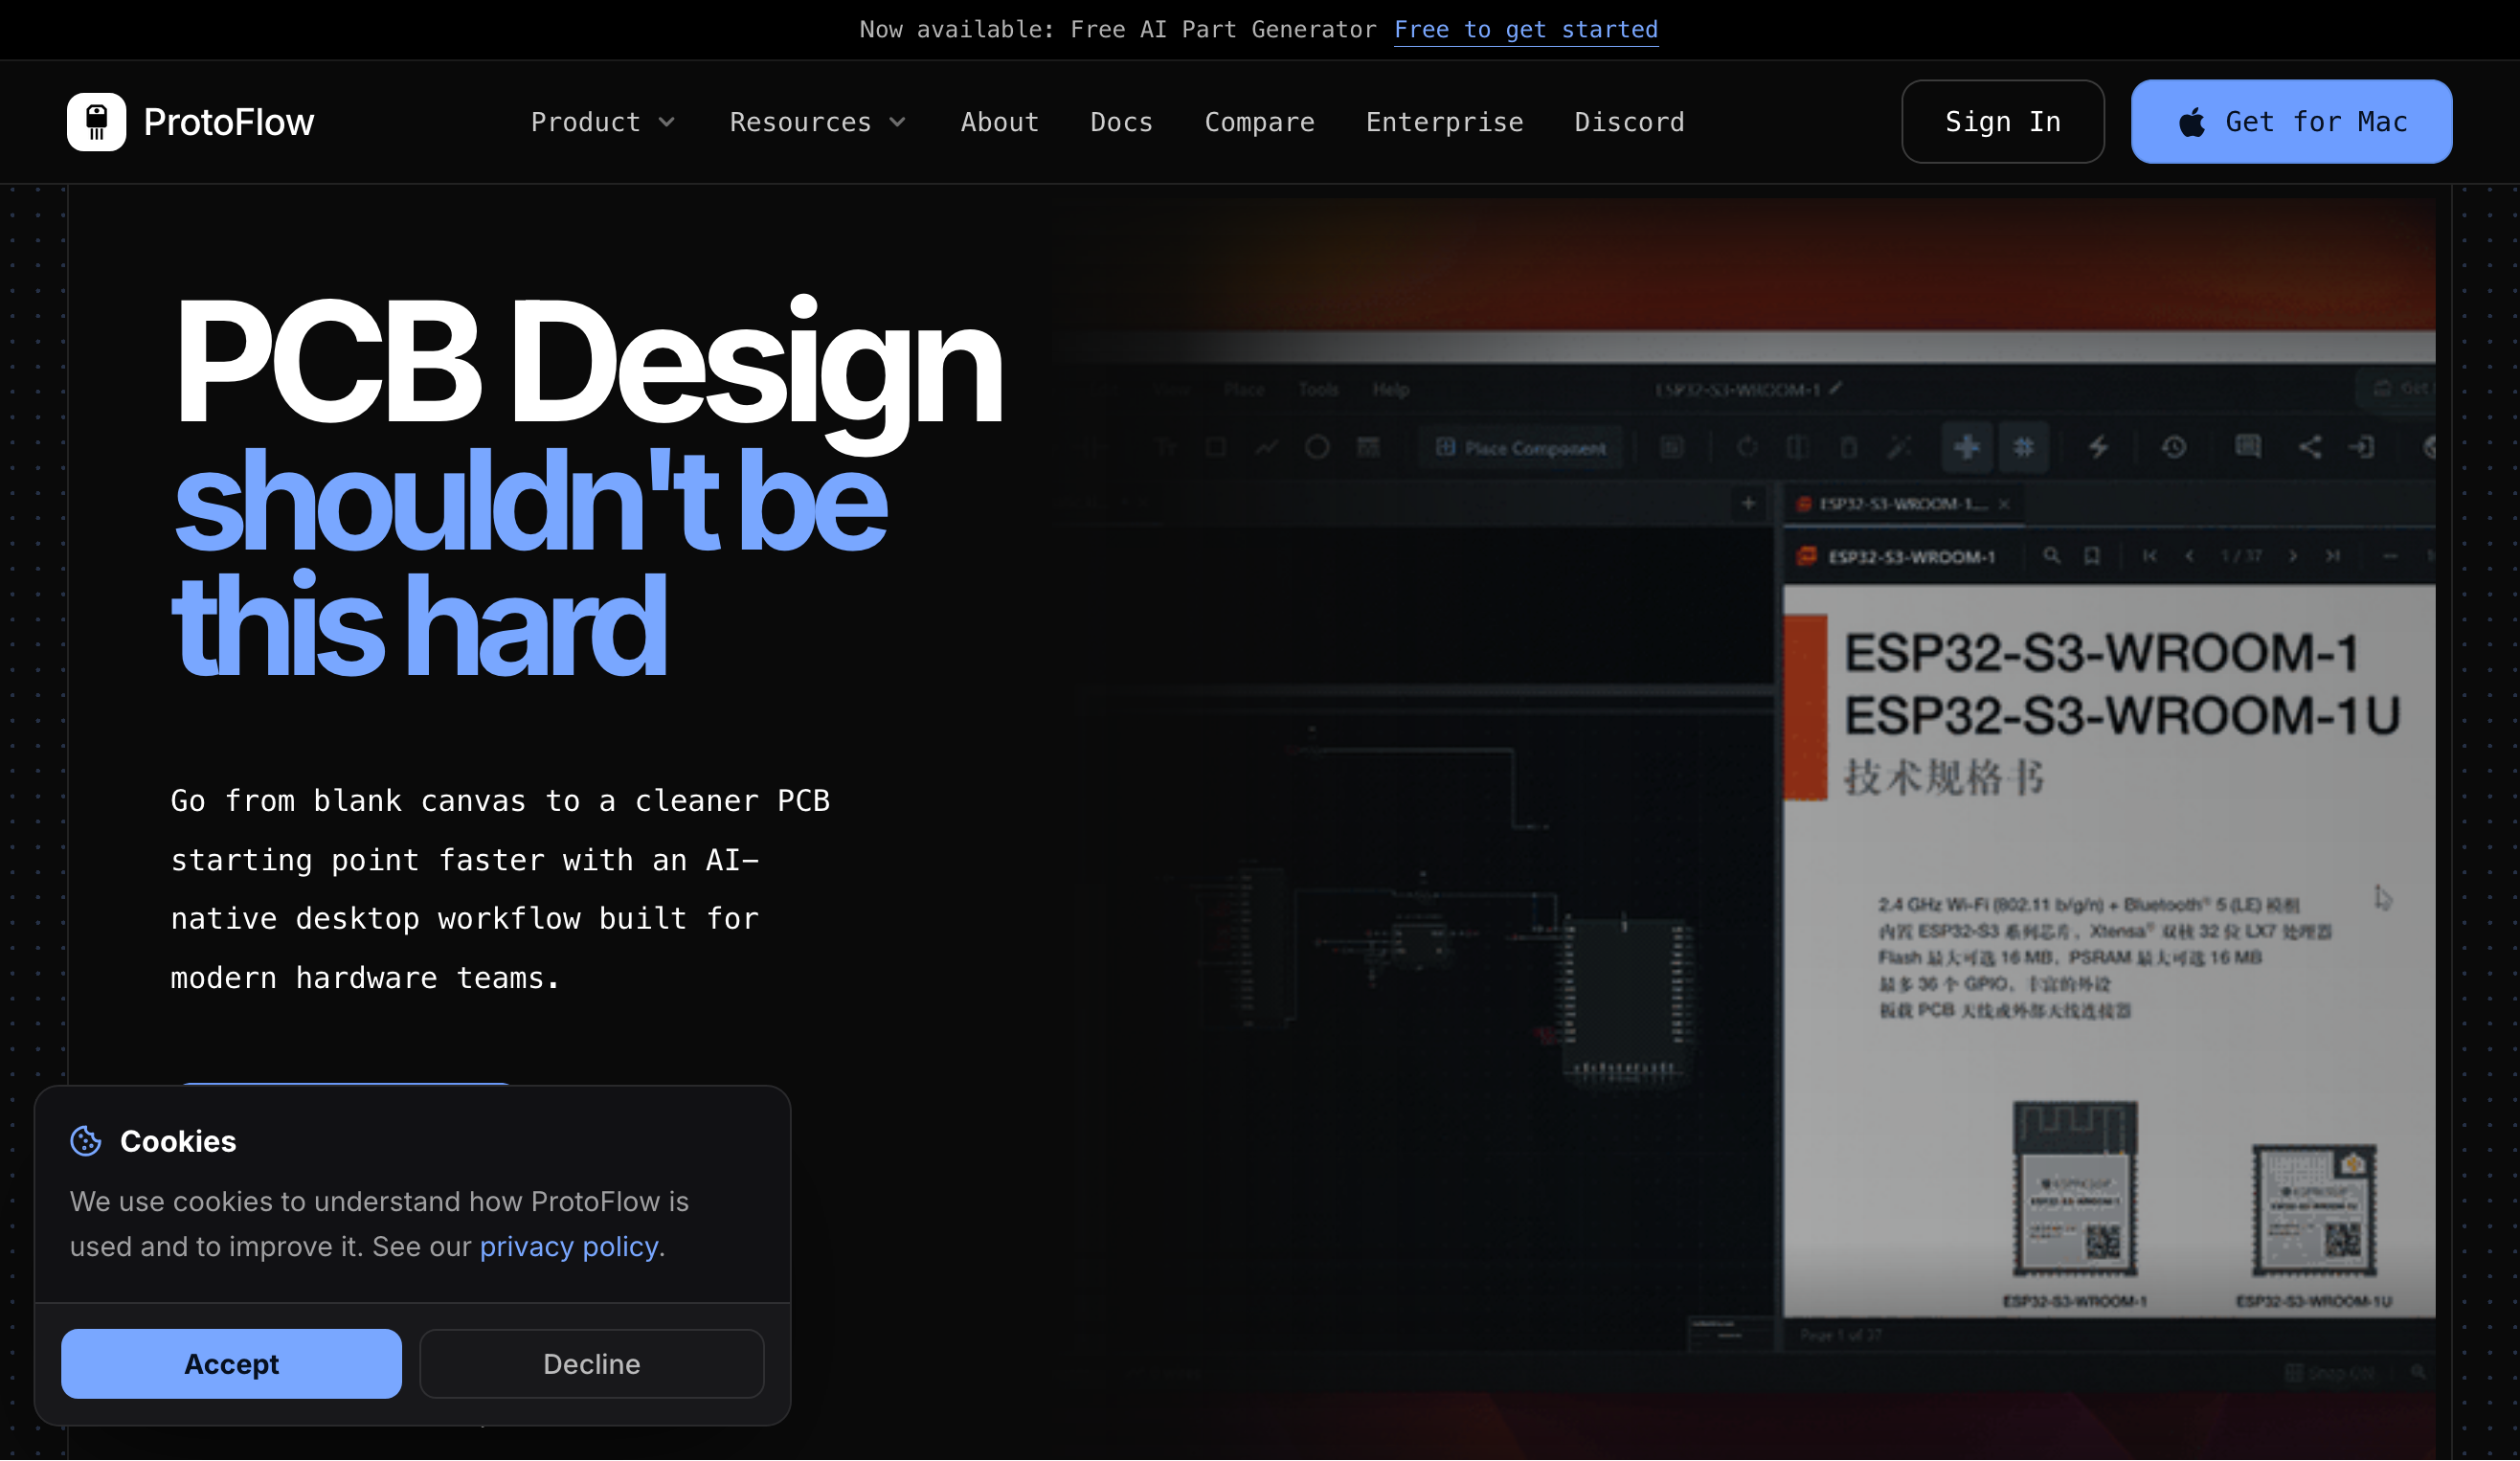The height and width of the screenshot is (1461, 2520).
Task: Toggle the highlighted plus crosshair tool
Action: 1967,447
